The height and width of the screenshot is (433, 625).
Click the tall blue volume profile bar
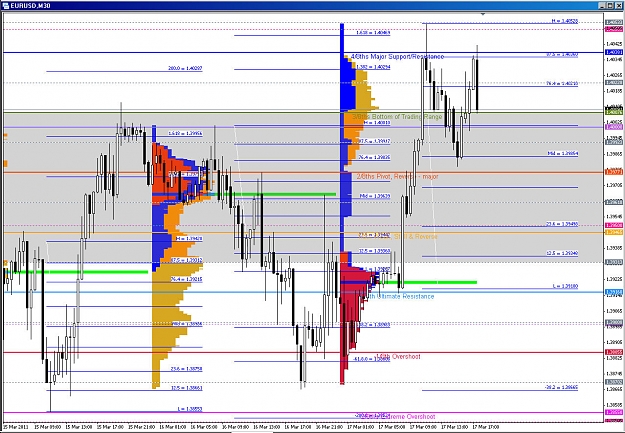coord(342,138)
